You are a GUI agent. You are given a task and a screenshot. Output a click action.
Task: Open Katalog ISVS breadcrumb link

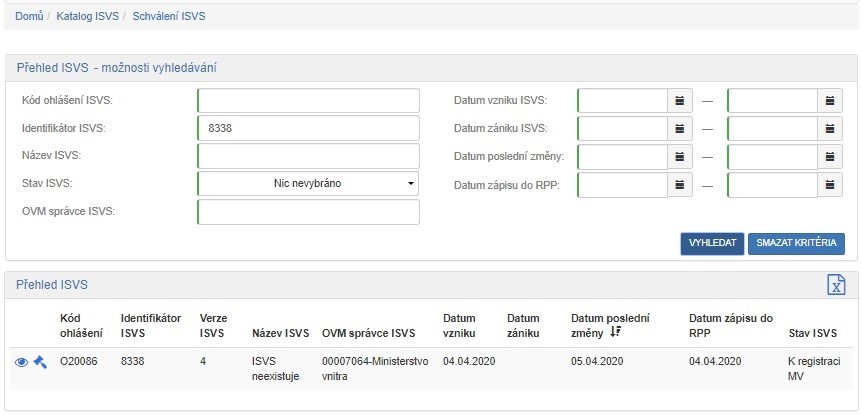pyautogui.click(x=88, y=17)
